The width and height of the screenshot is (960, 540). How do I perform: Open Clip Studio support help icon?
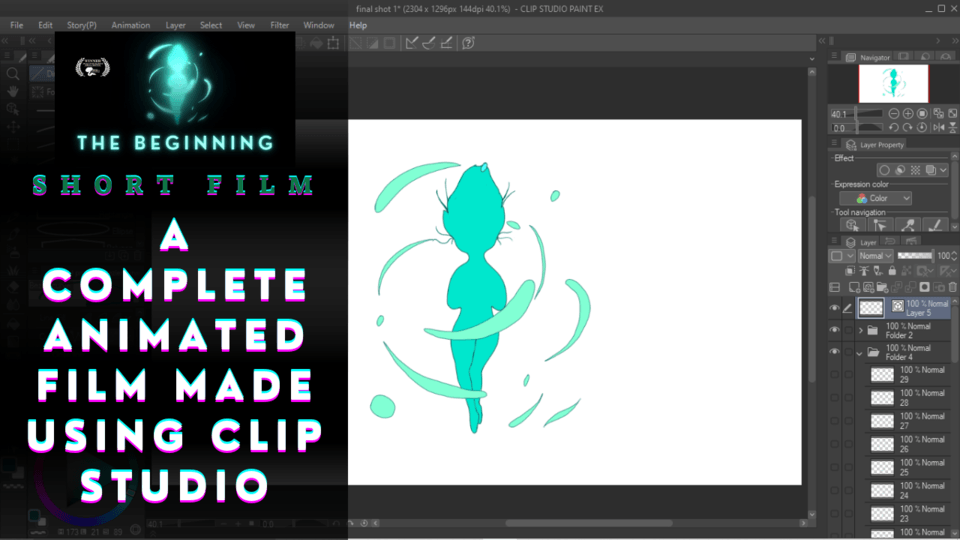point(468,43)
